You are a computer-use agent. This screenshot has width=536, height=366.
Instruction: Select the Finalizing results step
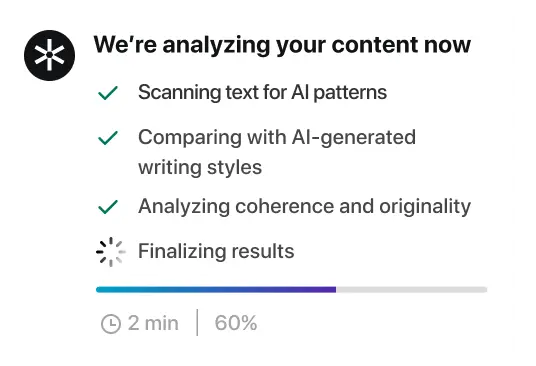click(x=216, y=252)
